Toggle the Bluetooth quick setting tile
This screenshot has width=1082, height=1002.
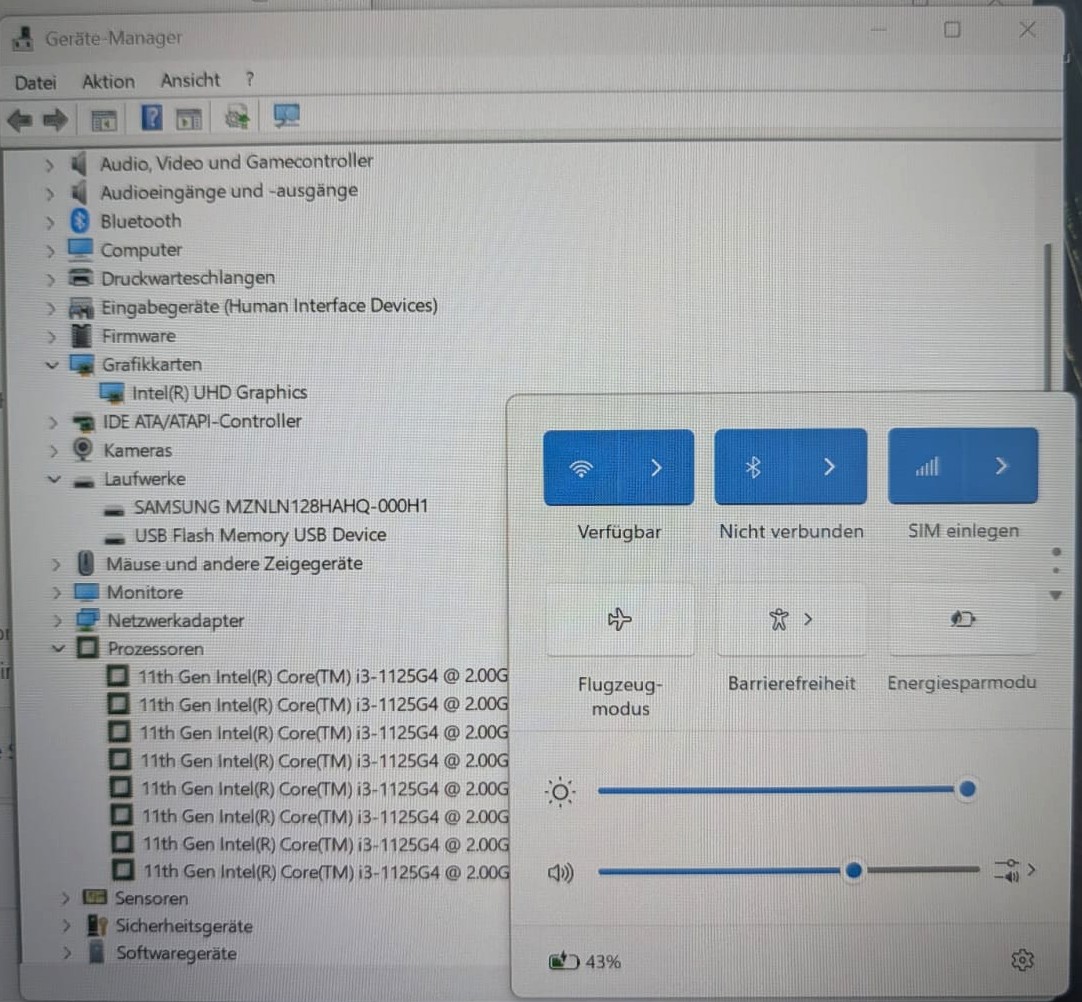753,467
